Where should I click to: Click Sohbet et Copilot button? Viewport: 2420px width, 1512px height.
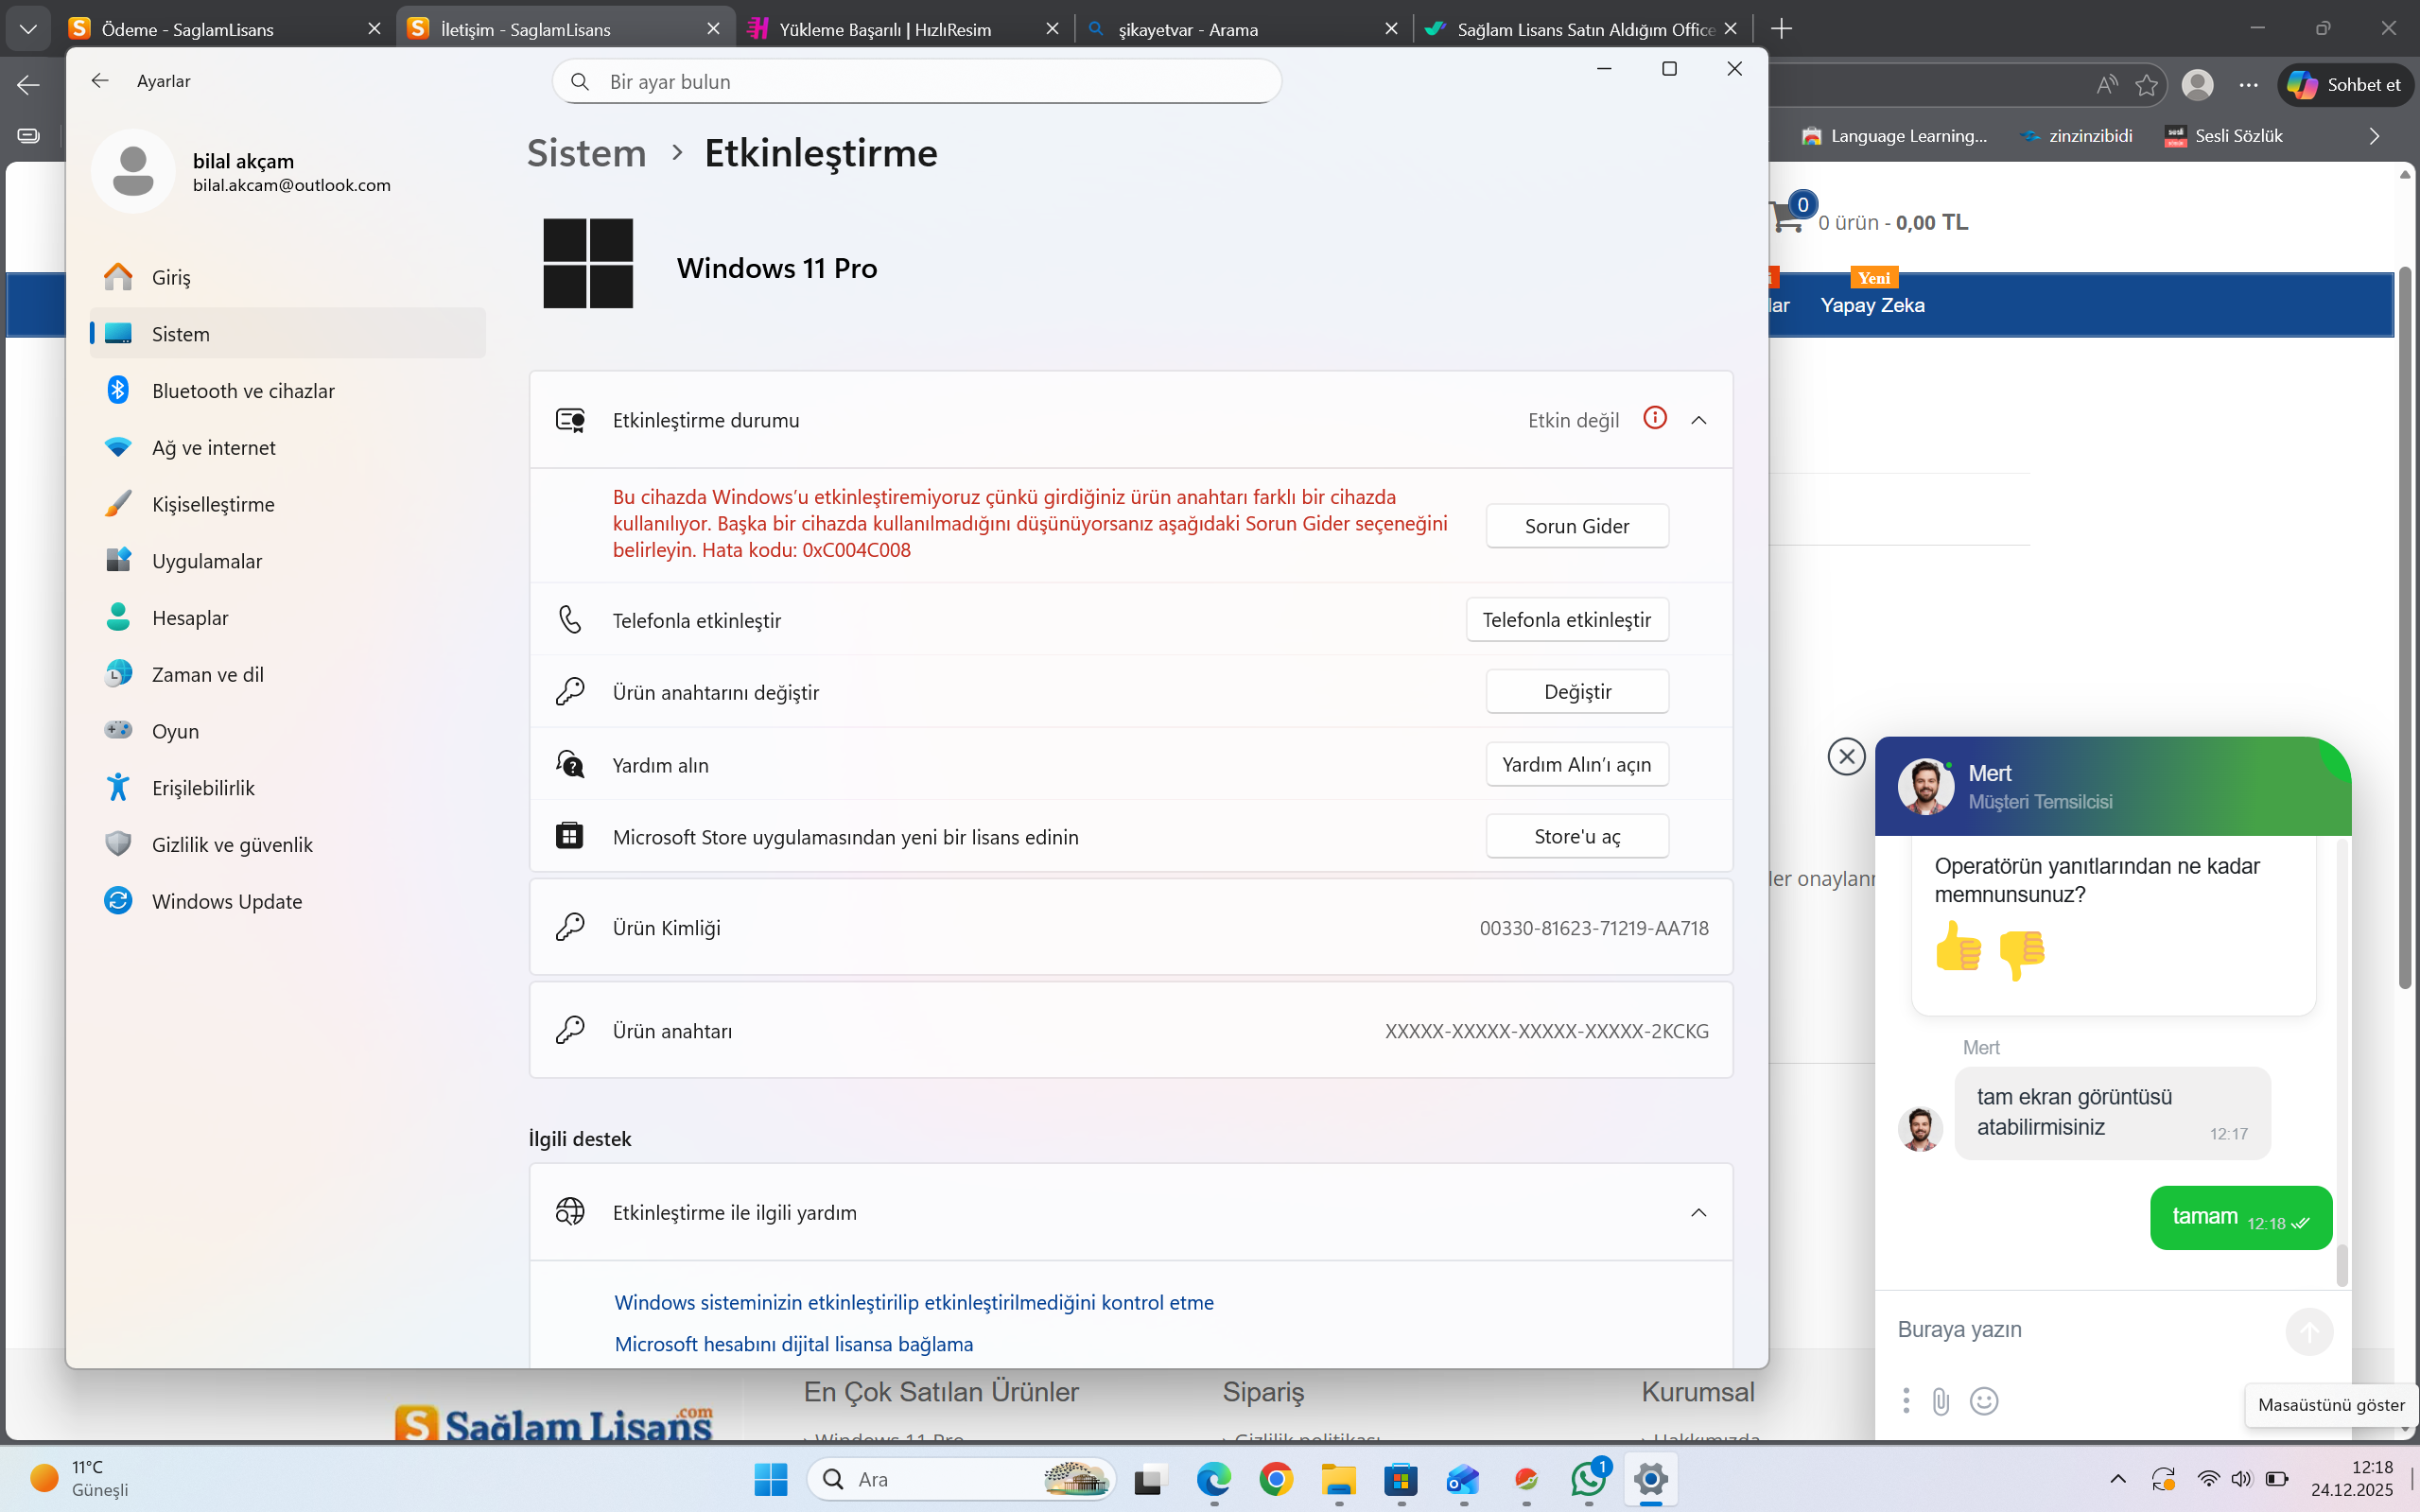(x=2345, y=85)
